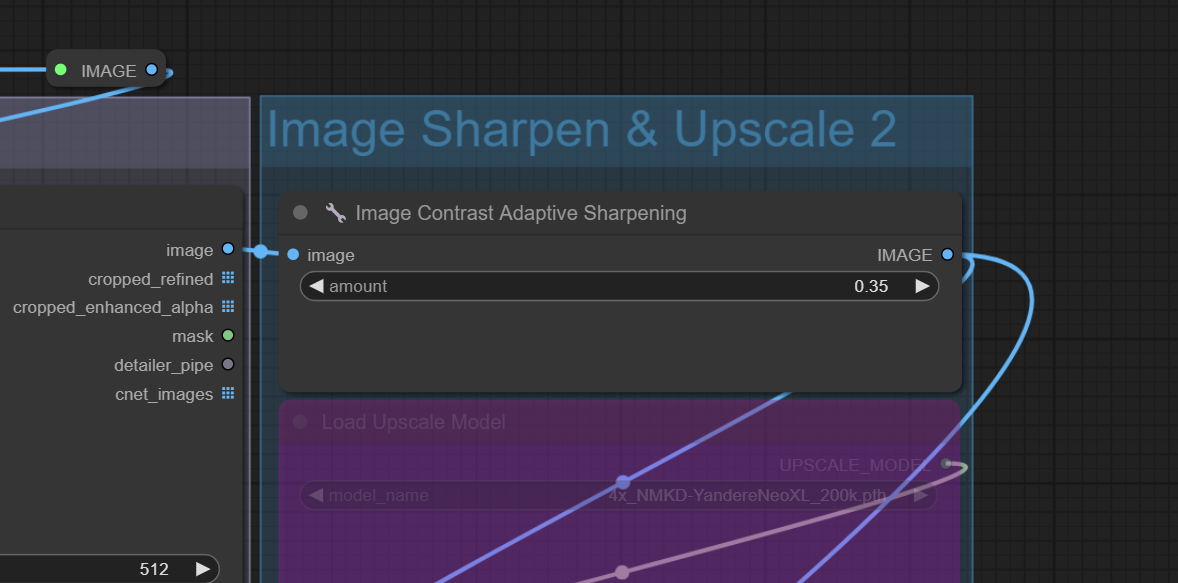
Task: Click the cropped_refined output grid socket
Action: [228, 278]
